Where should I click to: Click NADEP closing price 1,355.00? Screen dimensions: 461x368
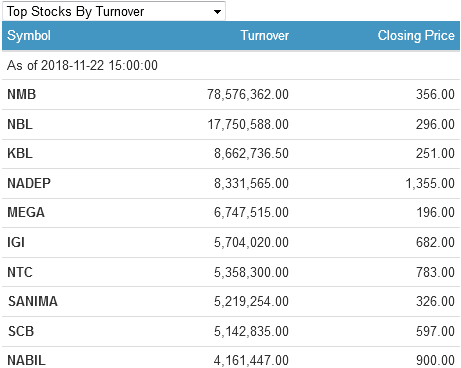pos(430,183)
